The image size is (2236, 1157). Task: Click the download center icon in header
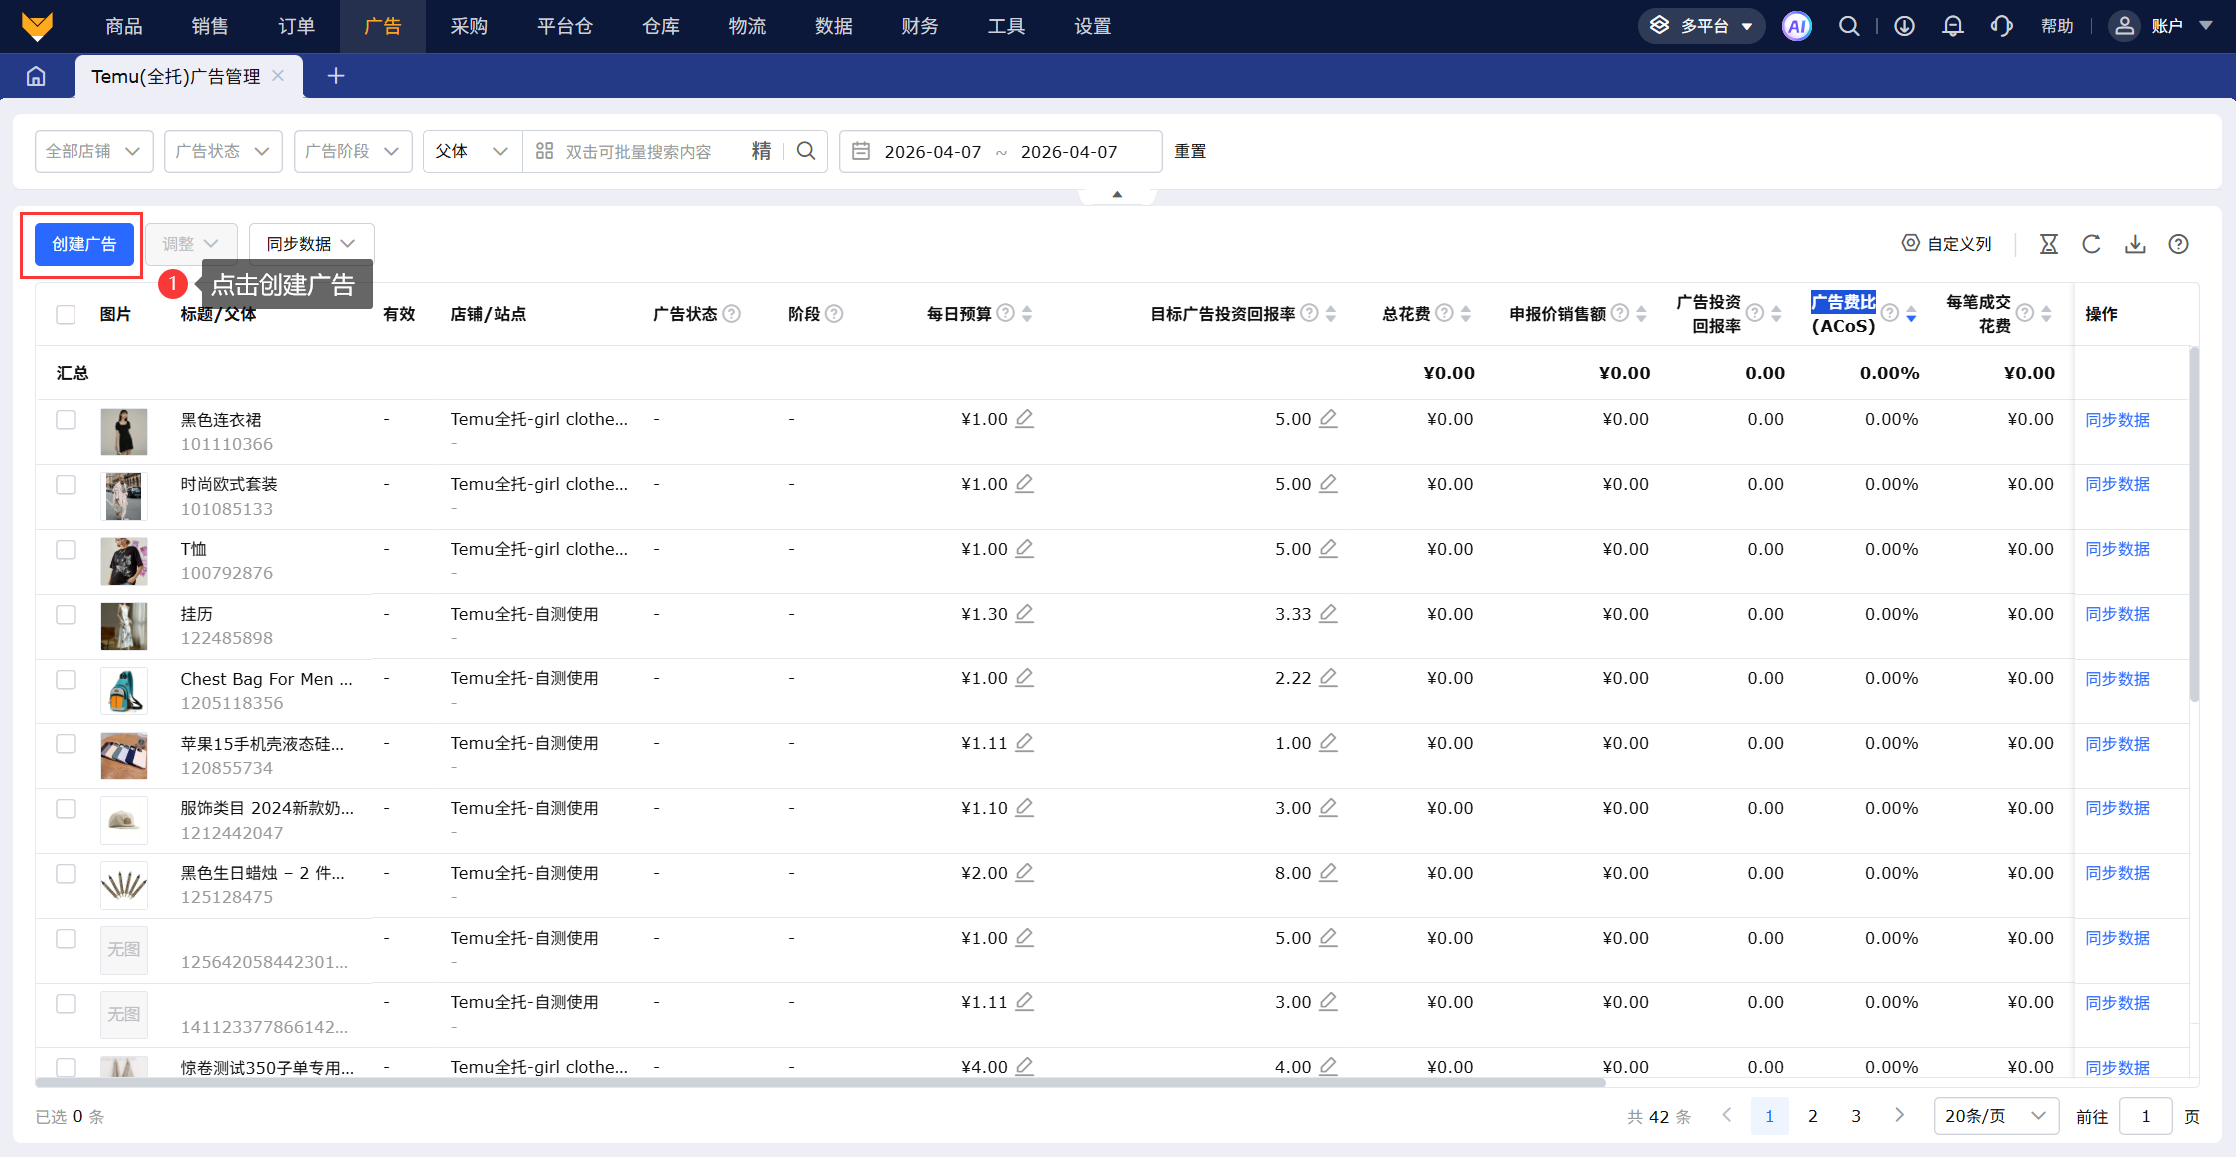pyautogui.click(x=1904, y=26)
